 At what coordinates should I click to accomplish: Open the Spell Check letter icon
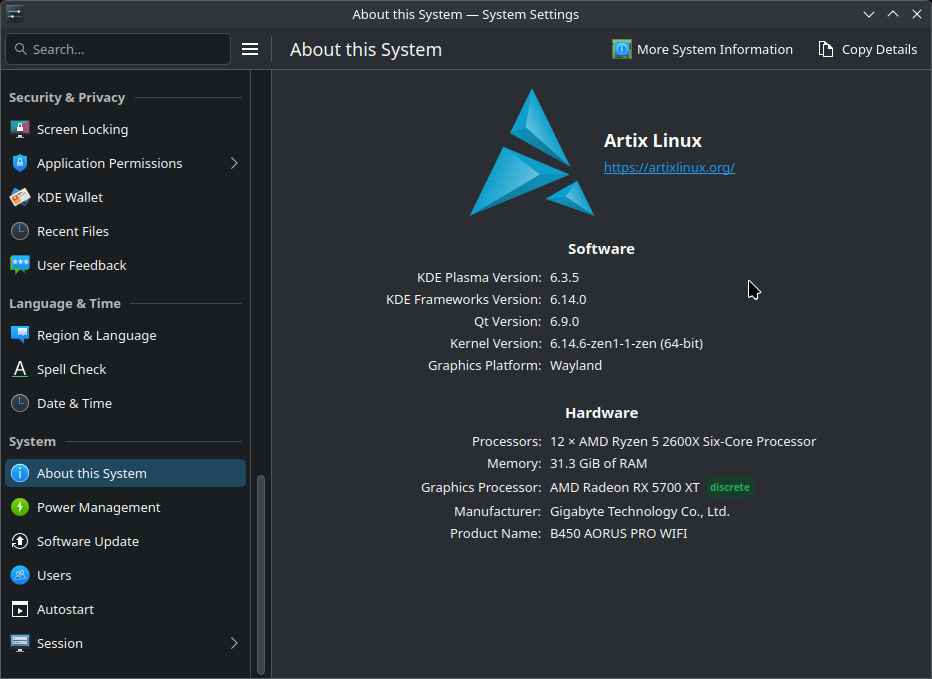point(20,369)
